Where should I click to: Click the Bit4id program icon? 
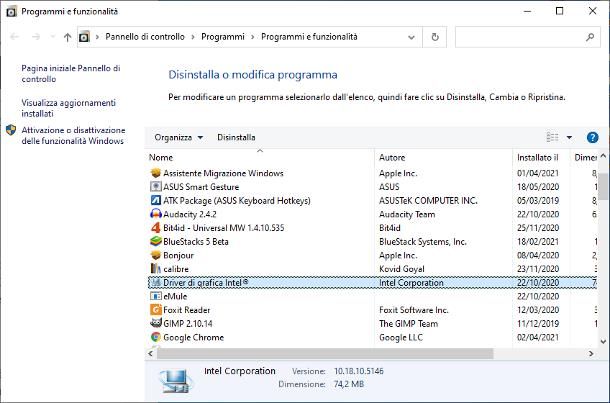[x=156, y=227]
